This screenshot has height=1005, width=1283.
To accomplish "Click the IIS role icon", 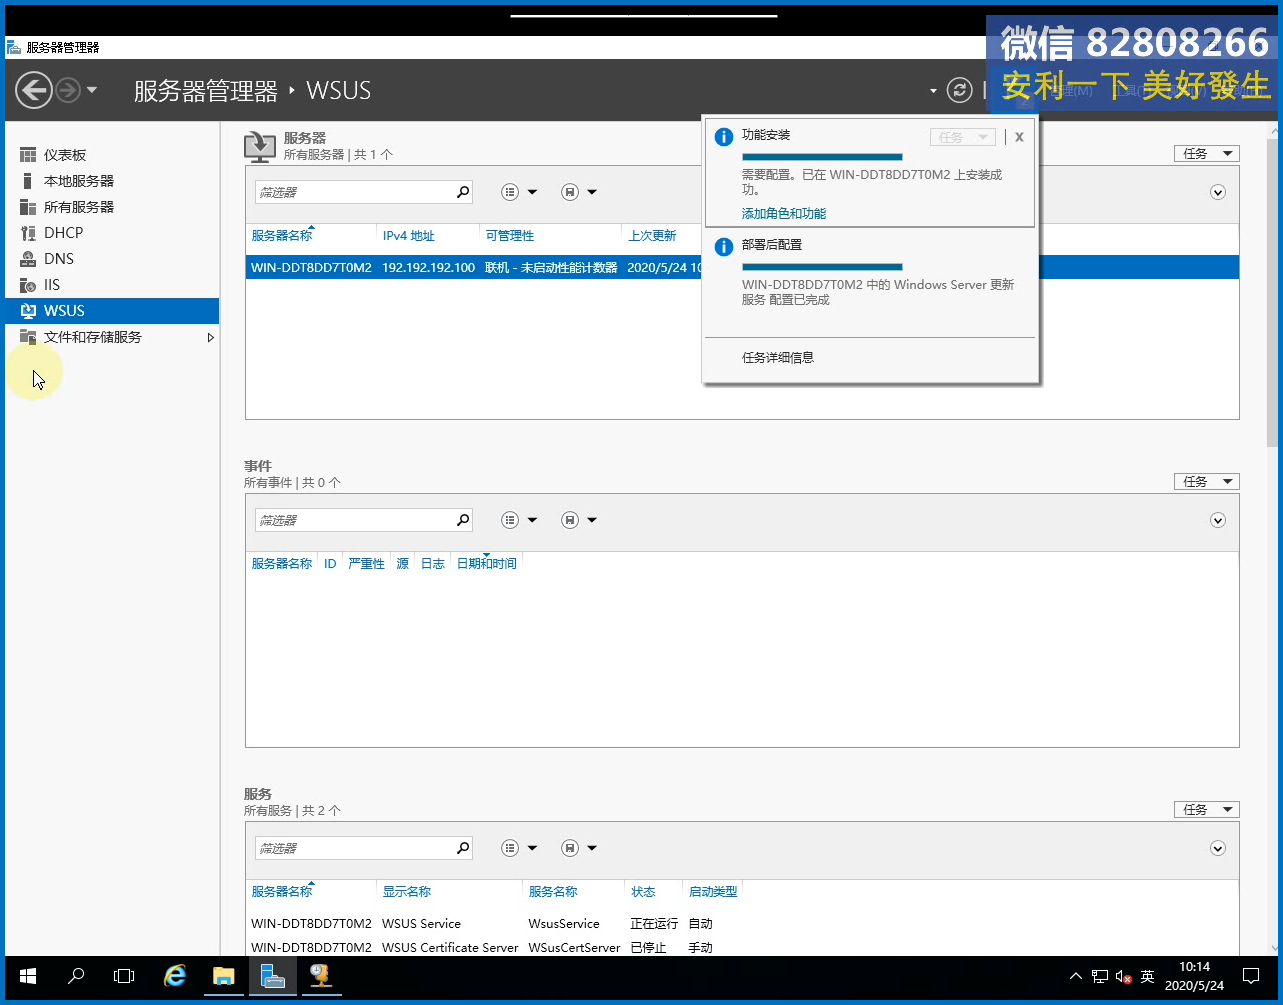I will 28,285.
